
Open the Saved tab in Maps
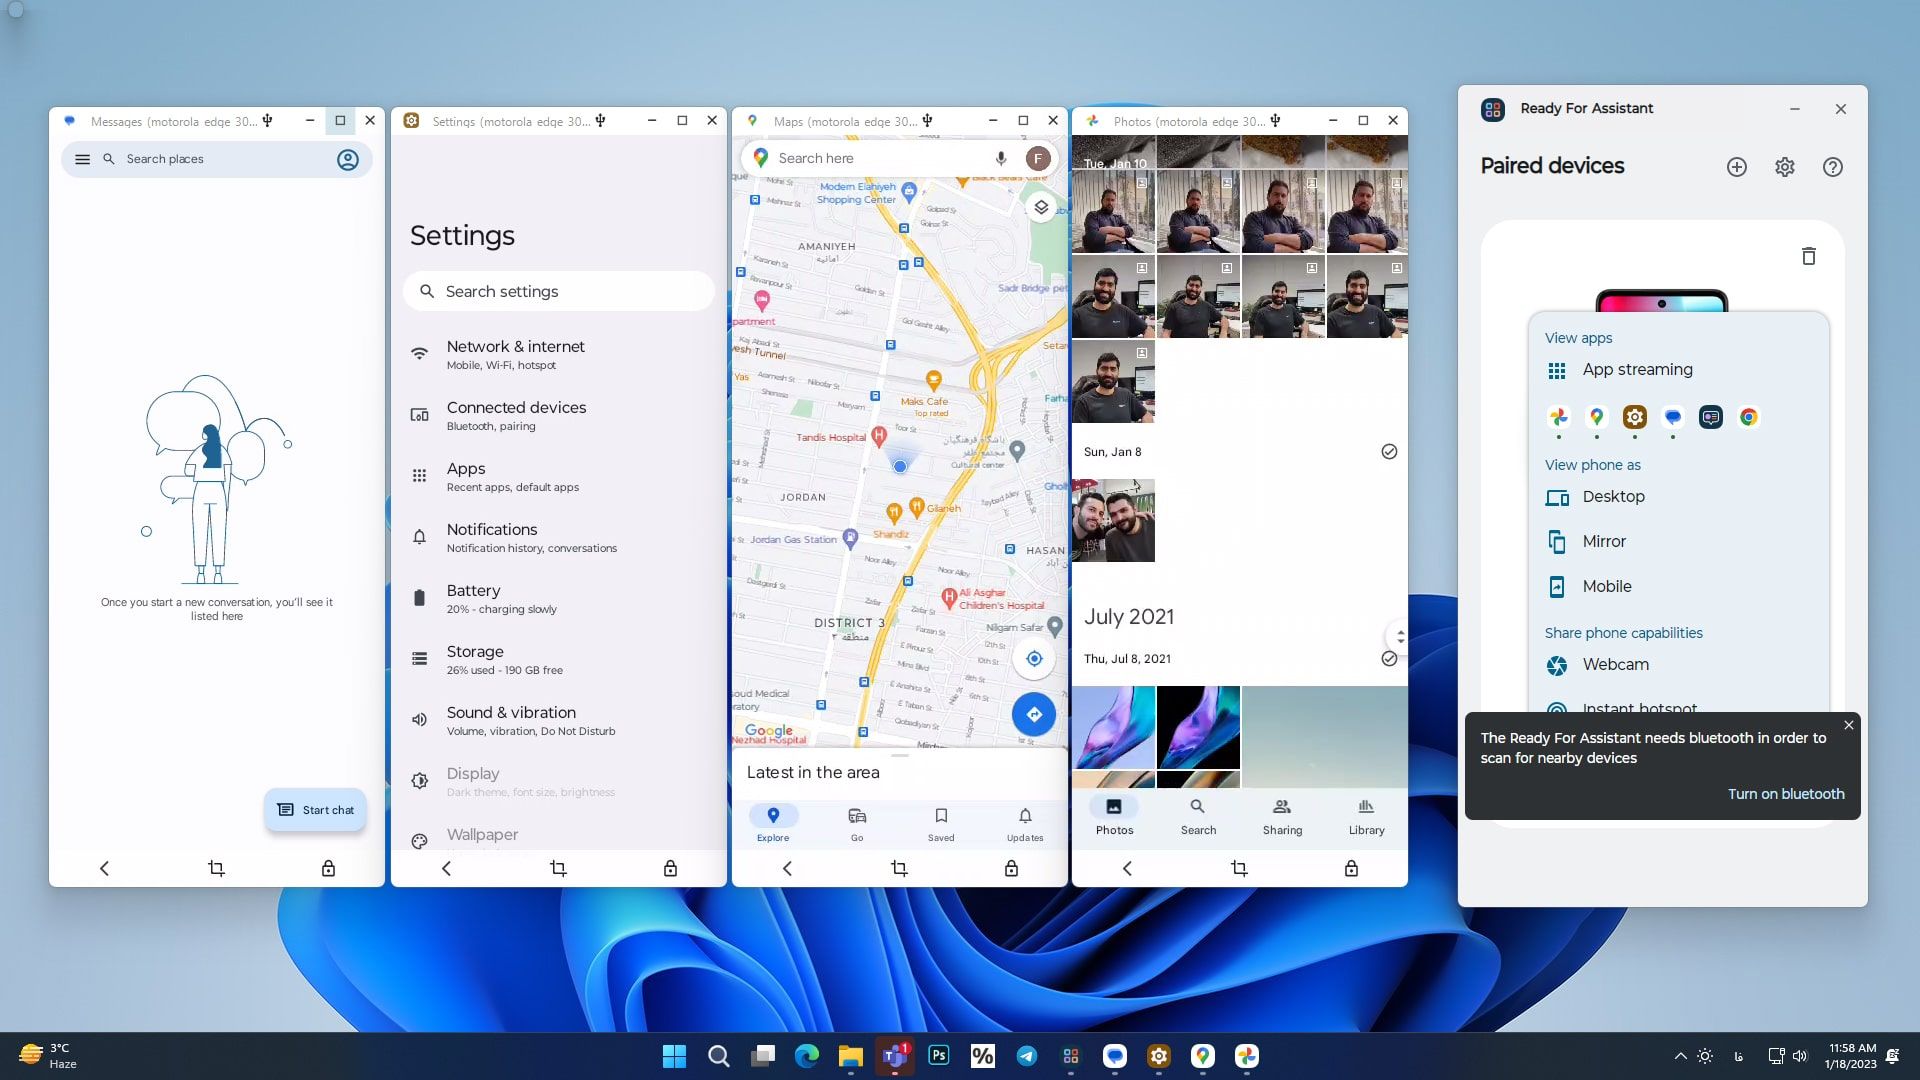940,823
